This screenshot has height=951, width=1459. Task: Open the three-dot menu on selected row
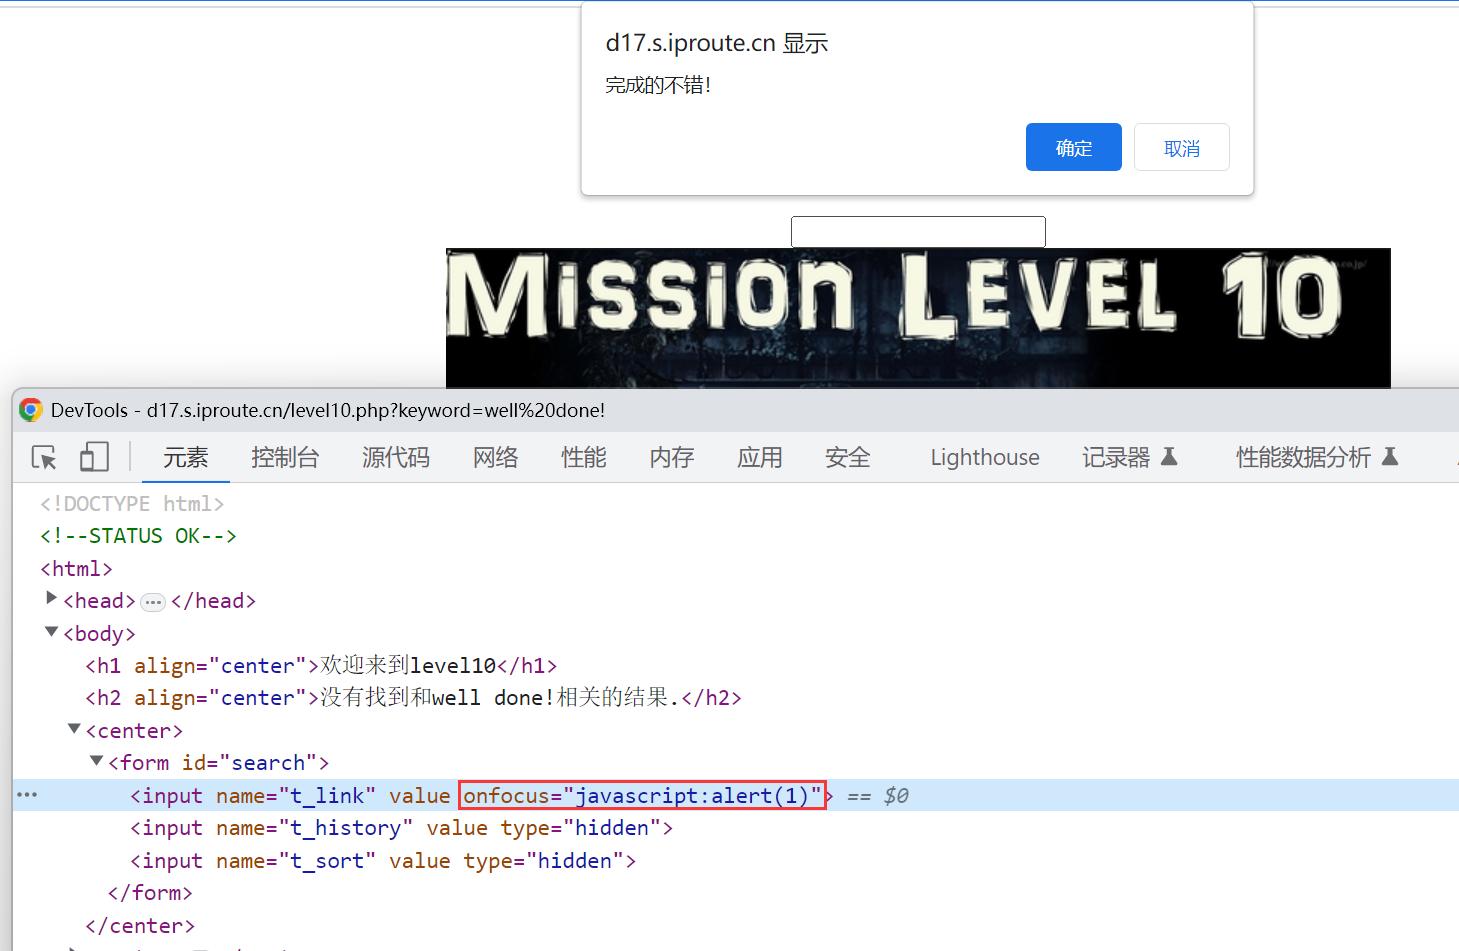point(27,795)
